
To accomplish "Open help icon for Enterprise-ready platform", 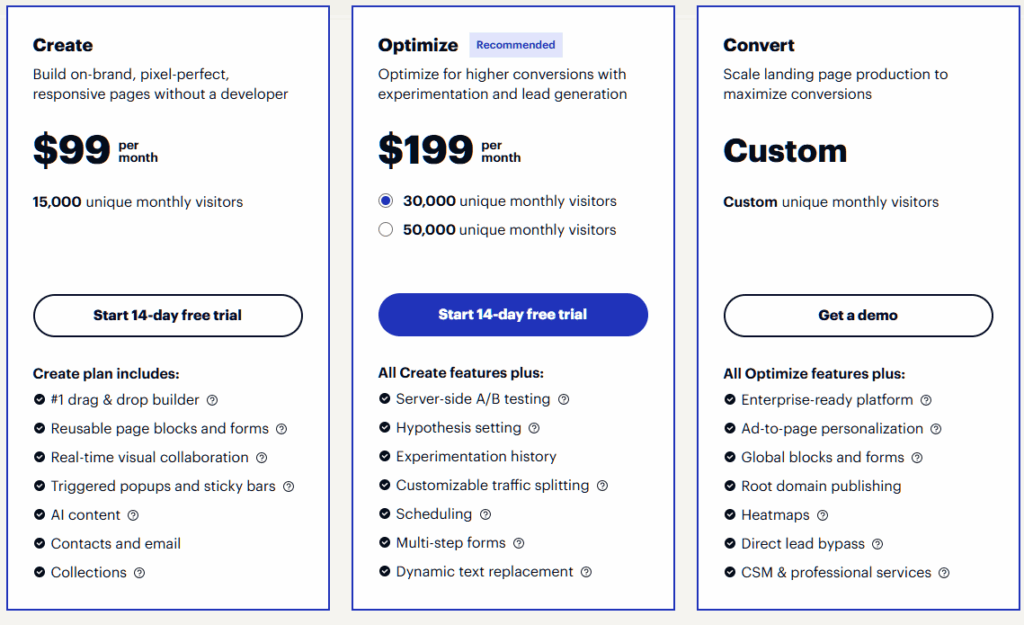I will click(x=926, y=401).
